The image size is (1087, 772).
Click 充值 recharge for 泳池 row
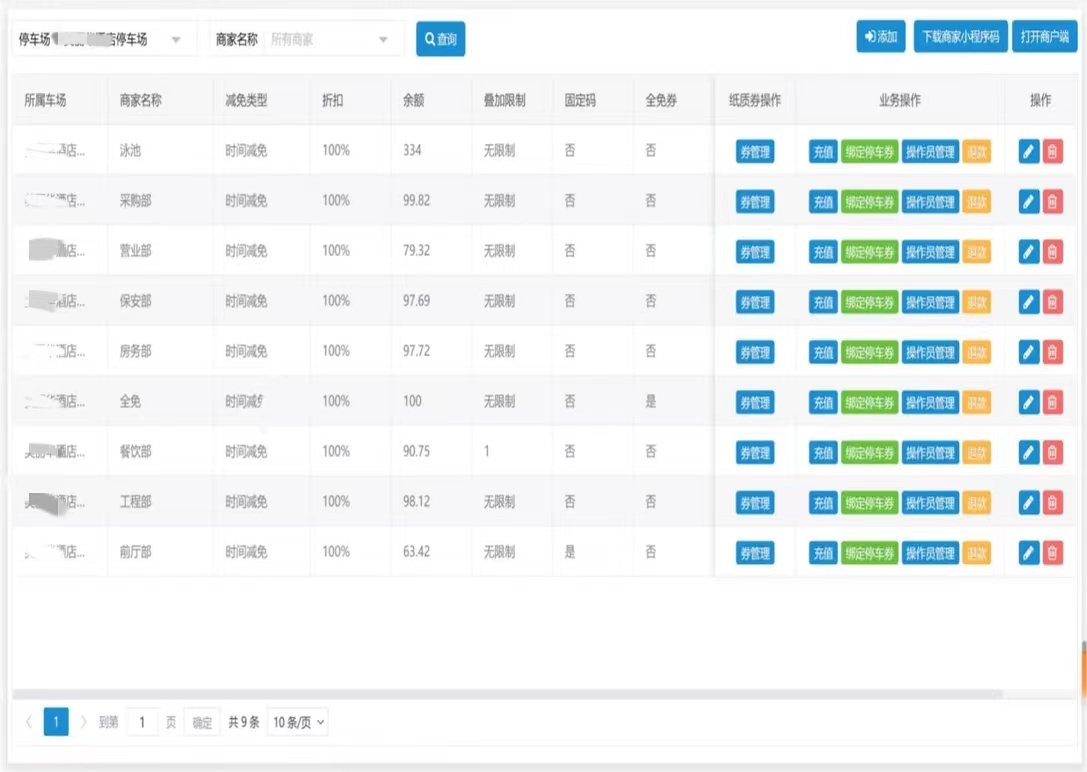823,151
